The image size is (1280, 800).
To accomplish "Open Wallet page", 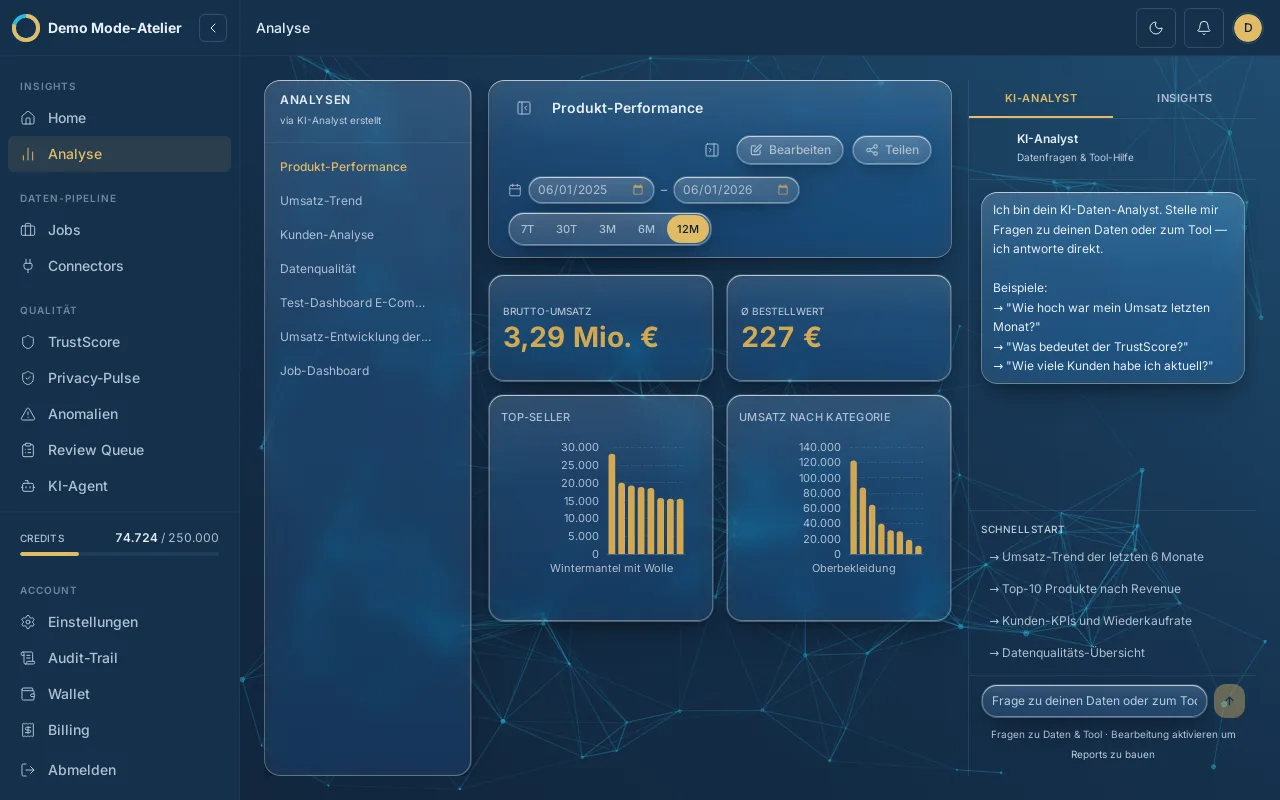I will click(x=119, y=694).
